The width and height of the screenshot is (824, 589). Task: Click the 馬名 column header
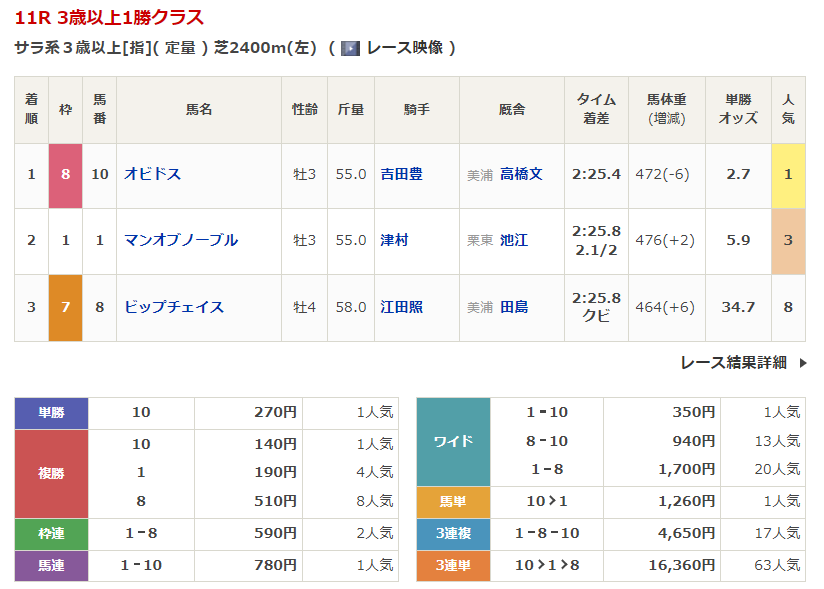click(x=199, y=109)
